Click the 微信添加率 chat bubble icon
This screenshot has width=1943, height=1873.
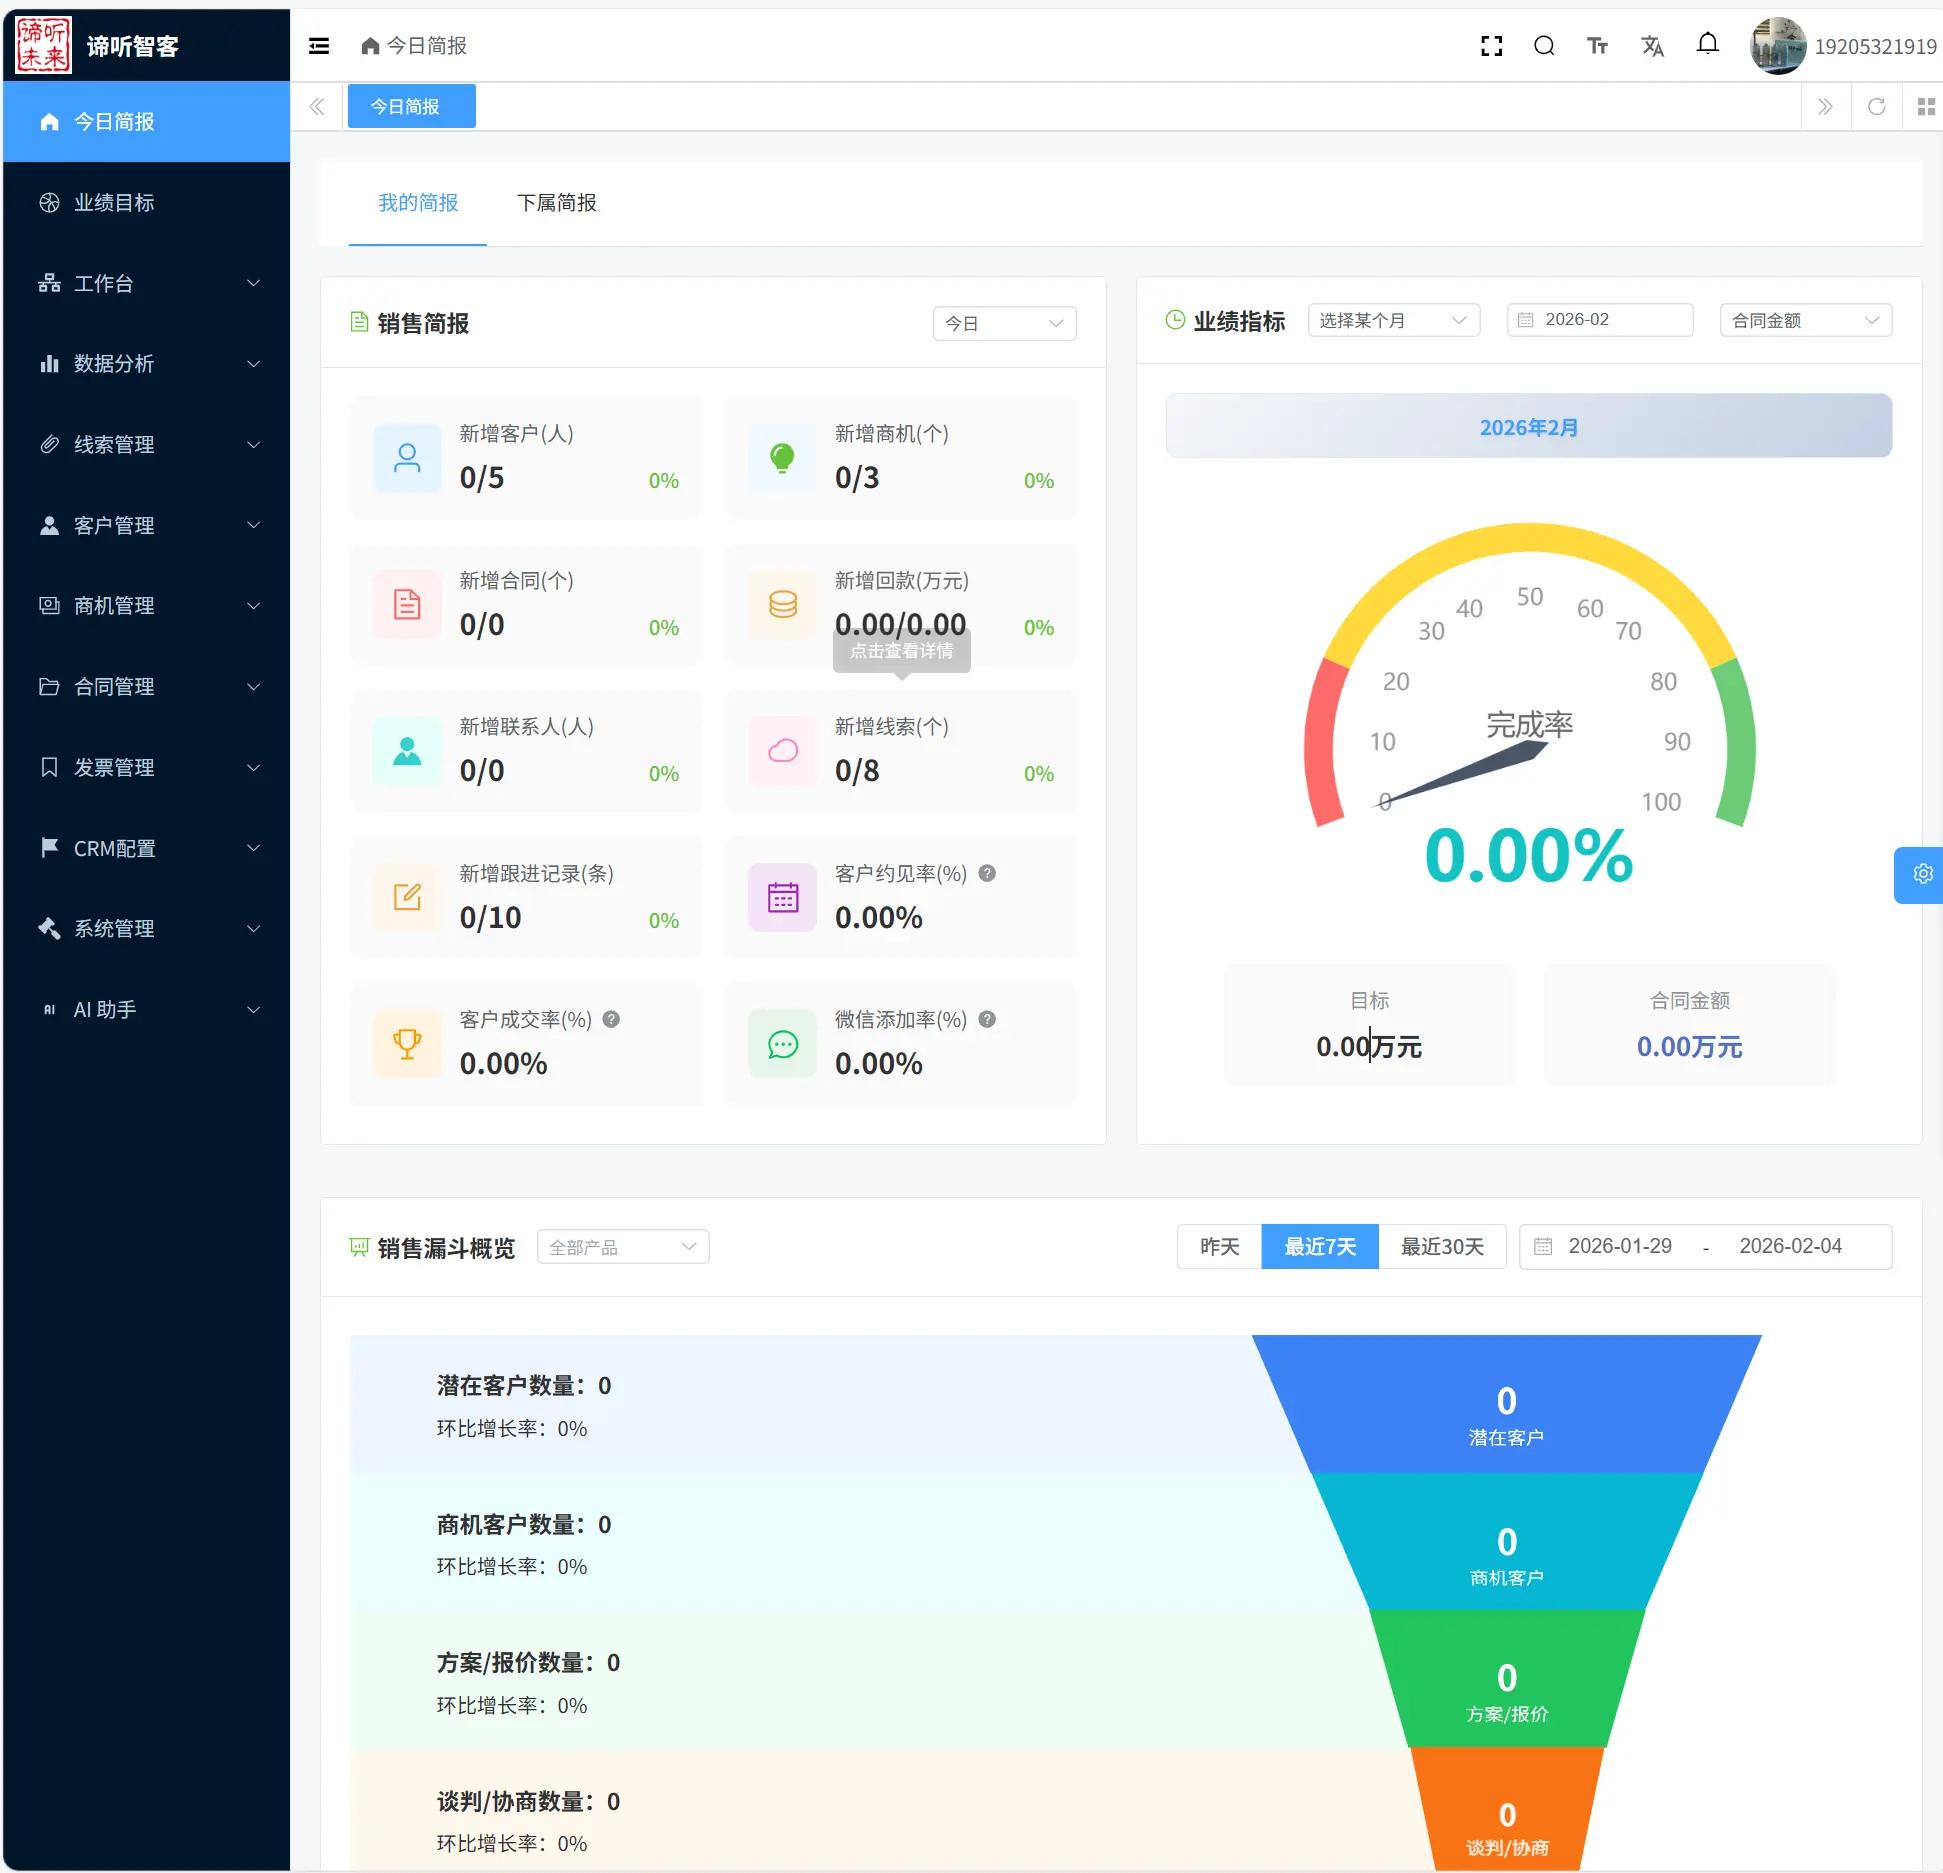782,1044
